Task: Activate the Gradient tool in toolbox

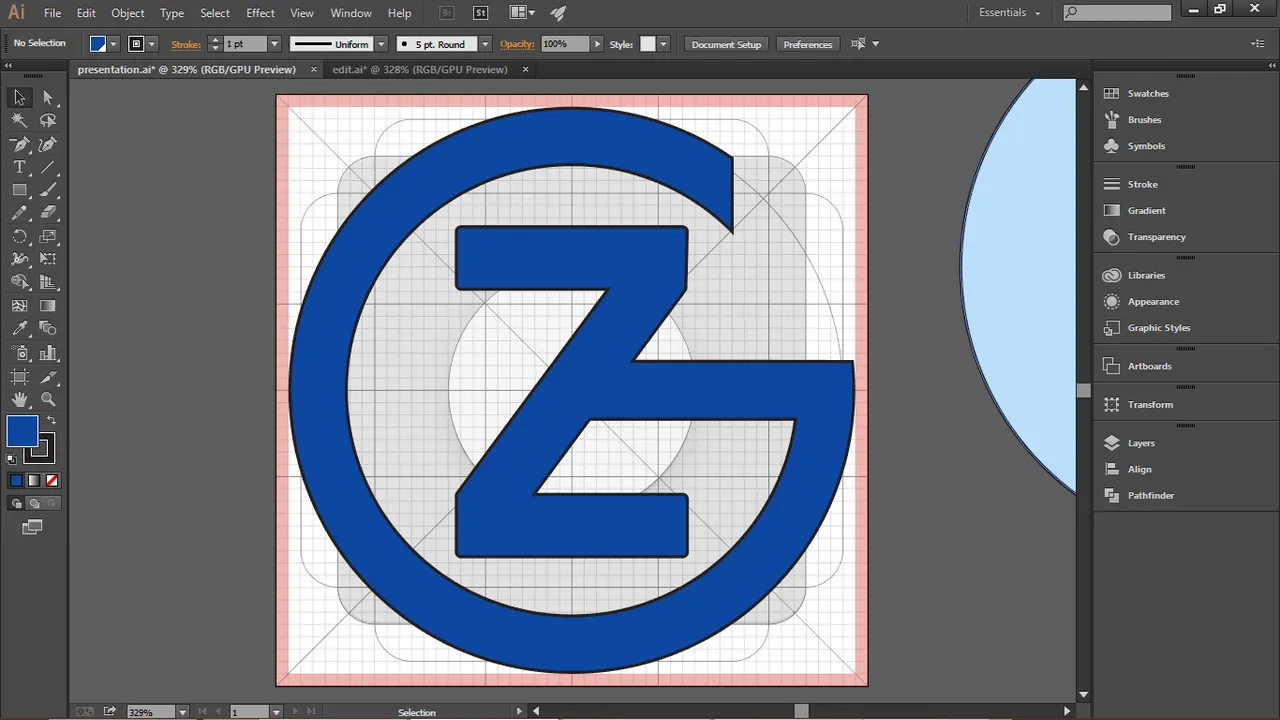Action: (x=48, y=306)
